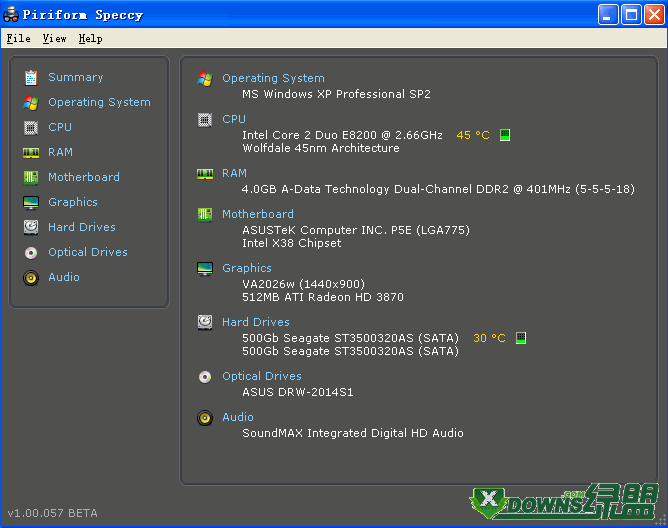Open the Optical Drives heading link in main panel
This screenshot has width=668, height=528.
[262, 376]
